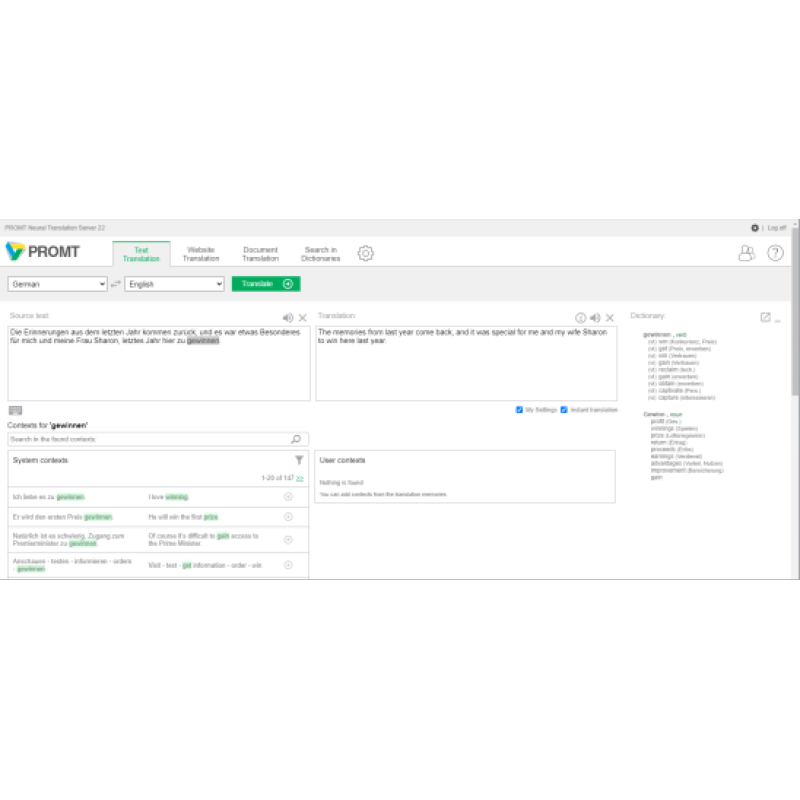Add the 'Anschauen - testen' context
This screenshot has height=800, width=800.
[x=288, y=565]
